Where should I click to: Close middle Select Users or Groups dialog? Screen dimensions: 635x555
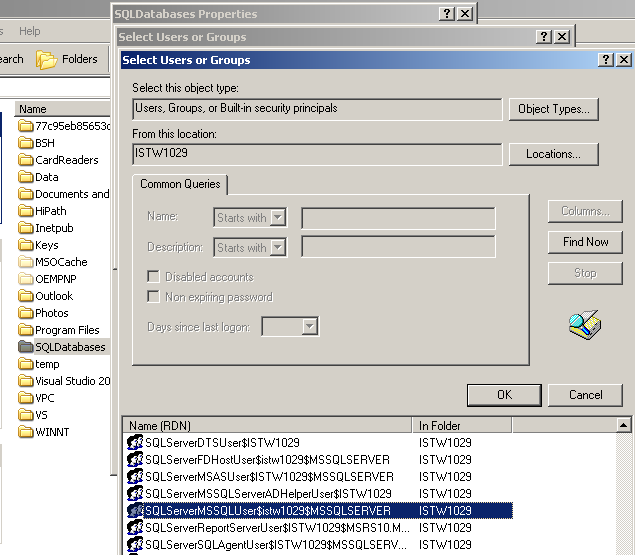pyautogui.click(x=562, y=37)
